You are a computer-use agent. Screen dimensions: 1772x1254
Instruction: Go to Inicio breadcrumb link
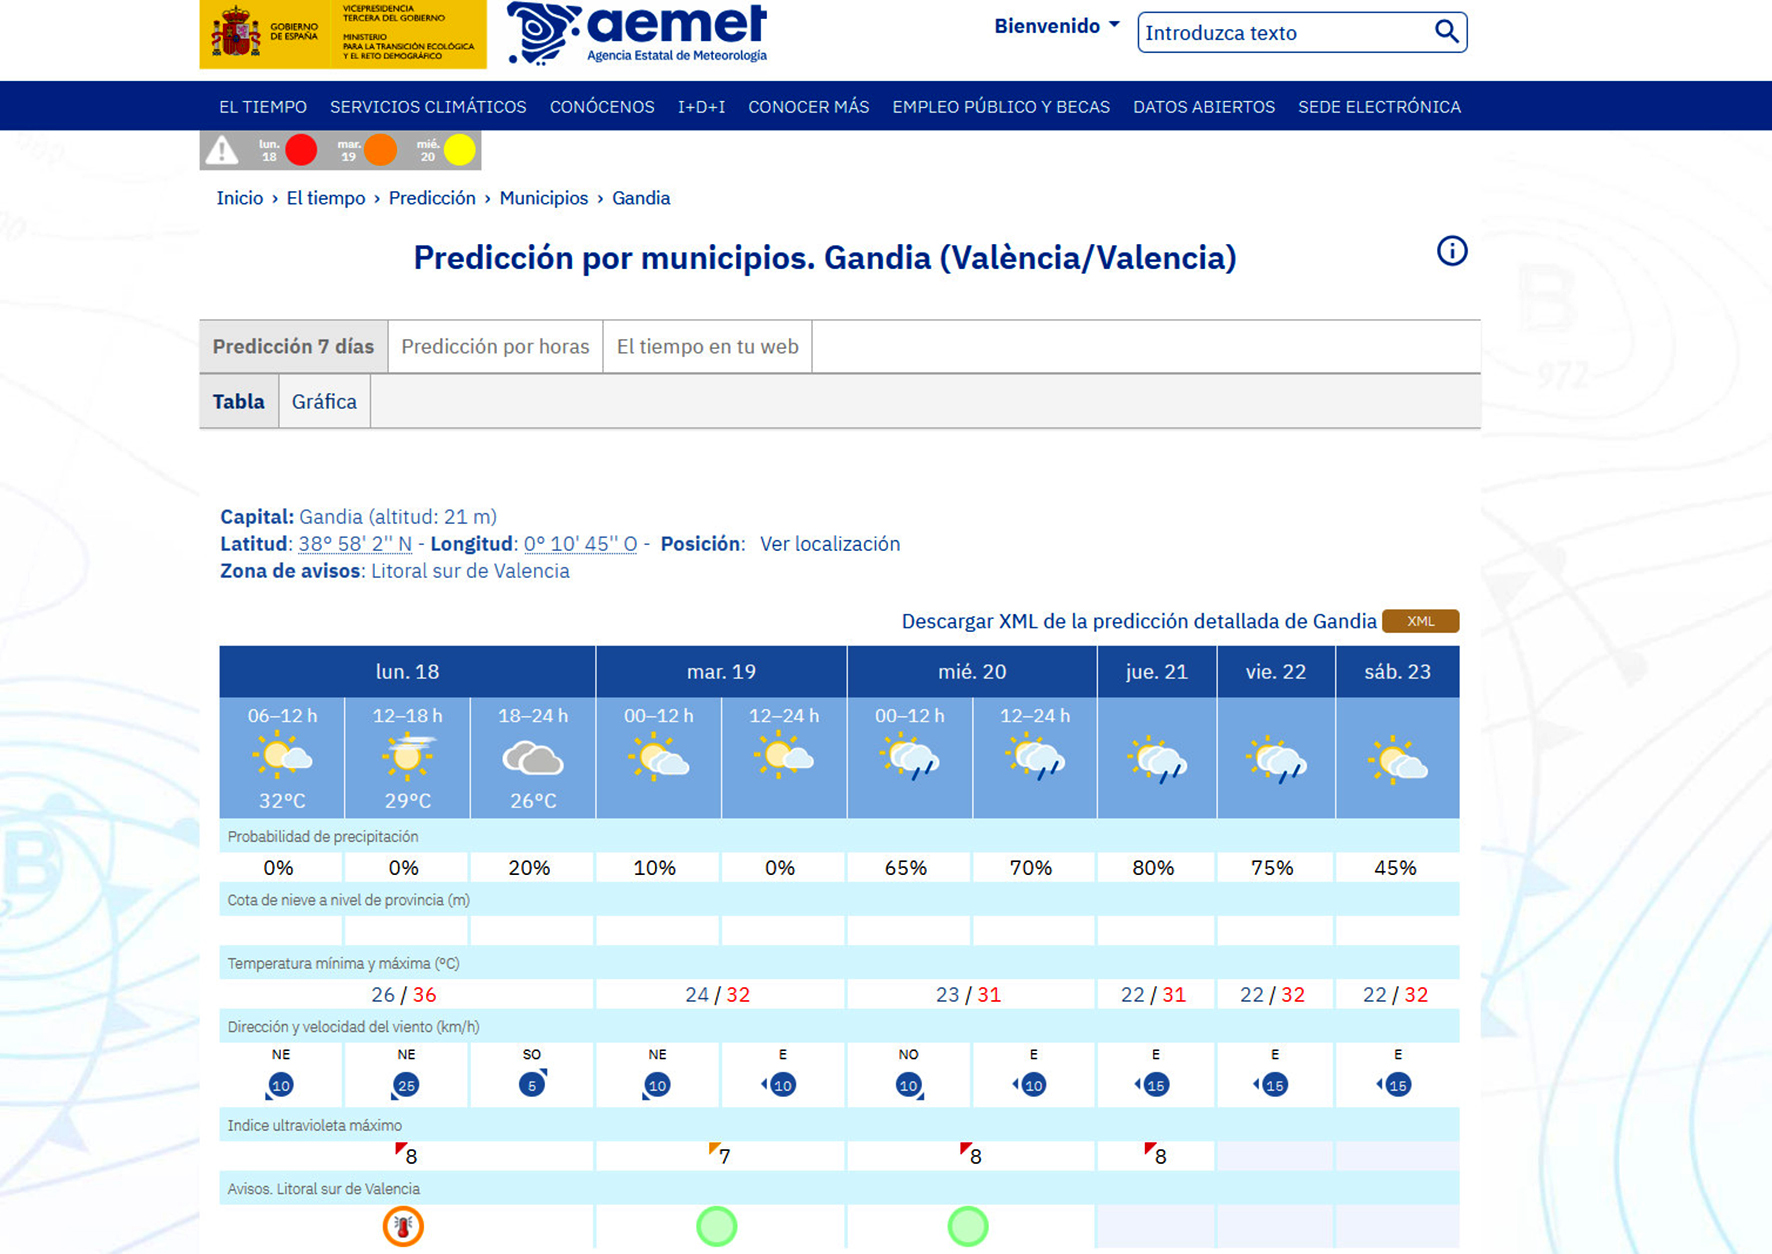click(240, 198)
